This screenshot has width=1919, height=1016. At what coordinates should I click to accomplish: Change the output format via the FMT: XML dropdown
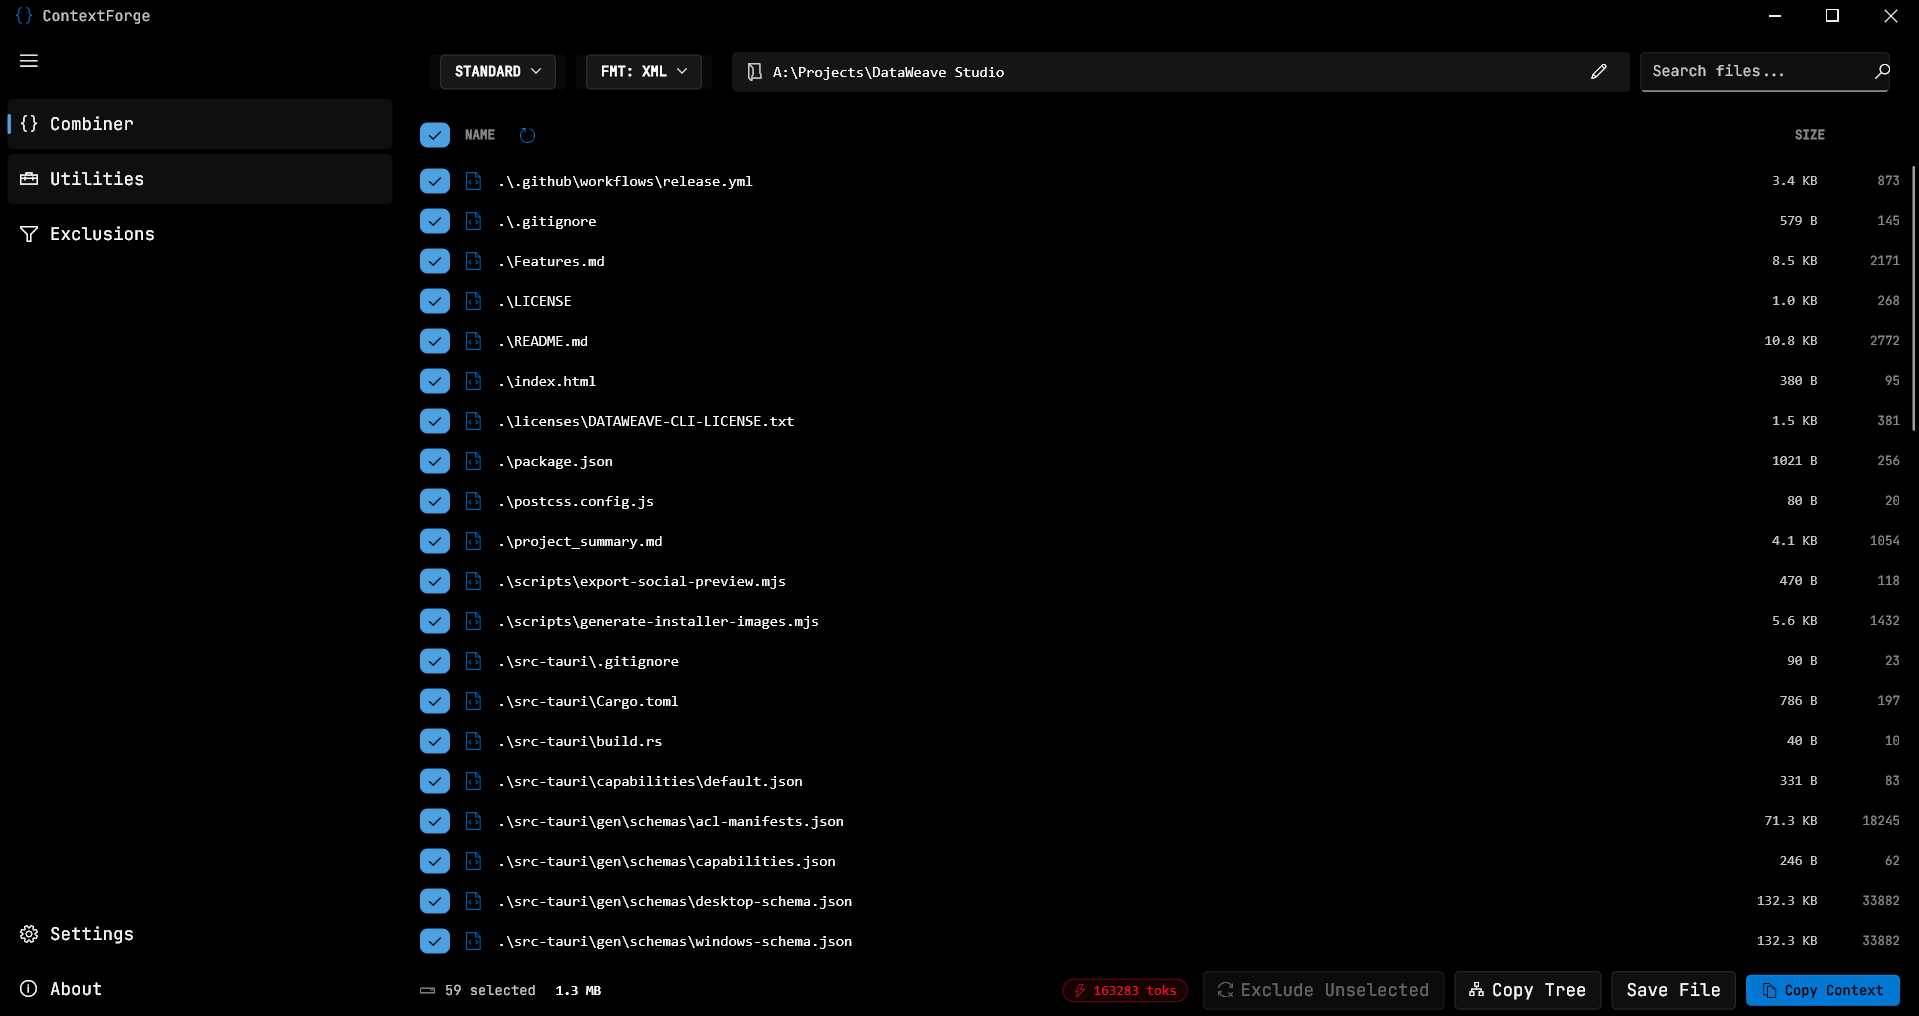pos(643,71)
